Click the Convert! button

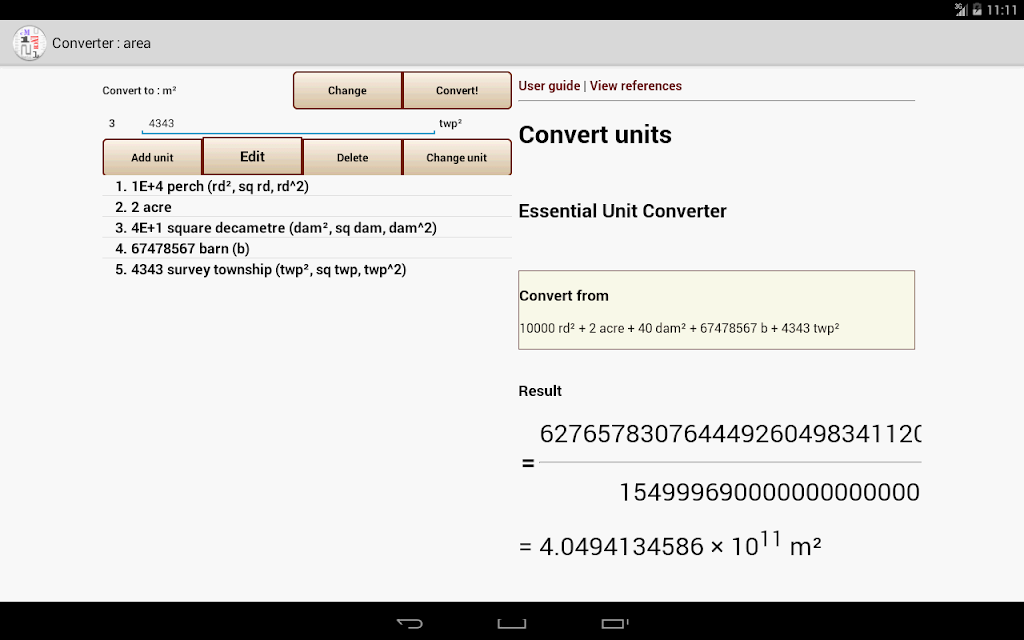(x=457, y=90)
